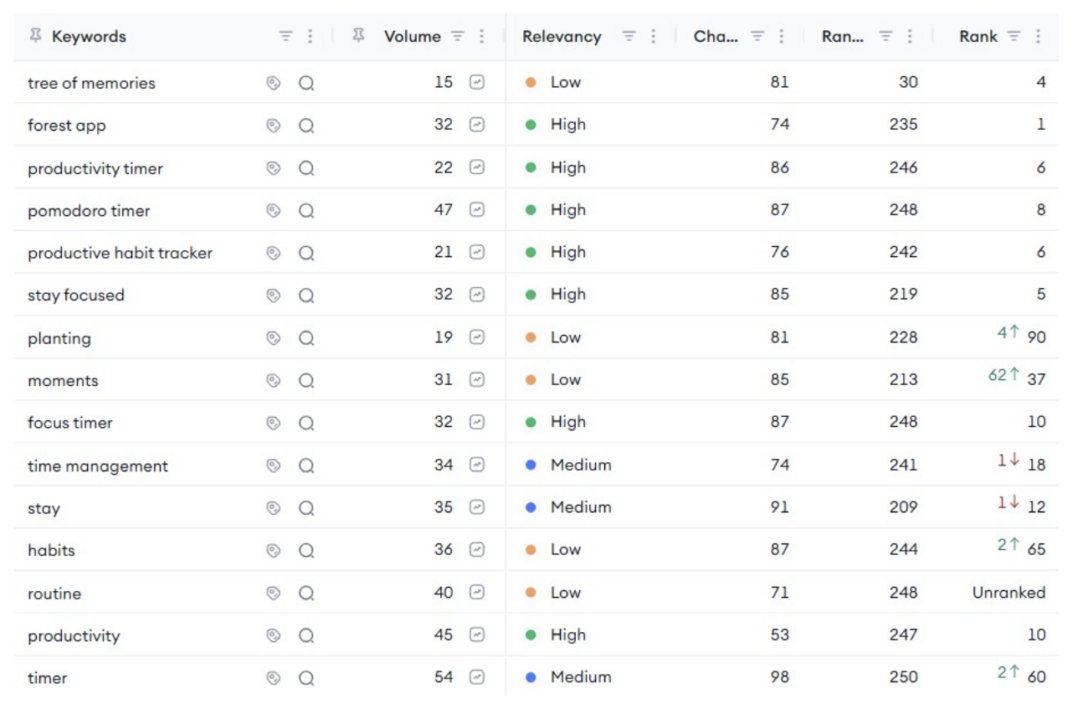
Task: Open the Relevancy column filter
Action: 628,36
